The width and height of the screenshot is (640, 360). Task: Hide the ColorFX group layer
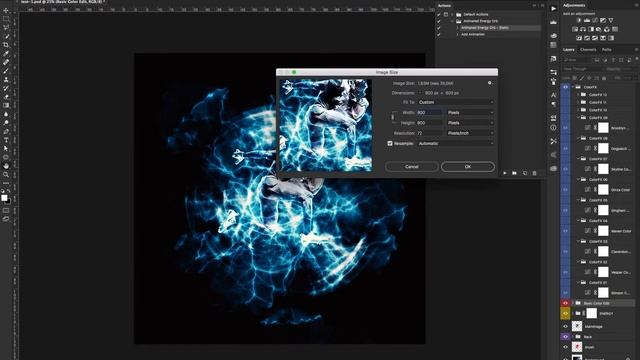tap(565, 87)
